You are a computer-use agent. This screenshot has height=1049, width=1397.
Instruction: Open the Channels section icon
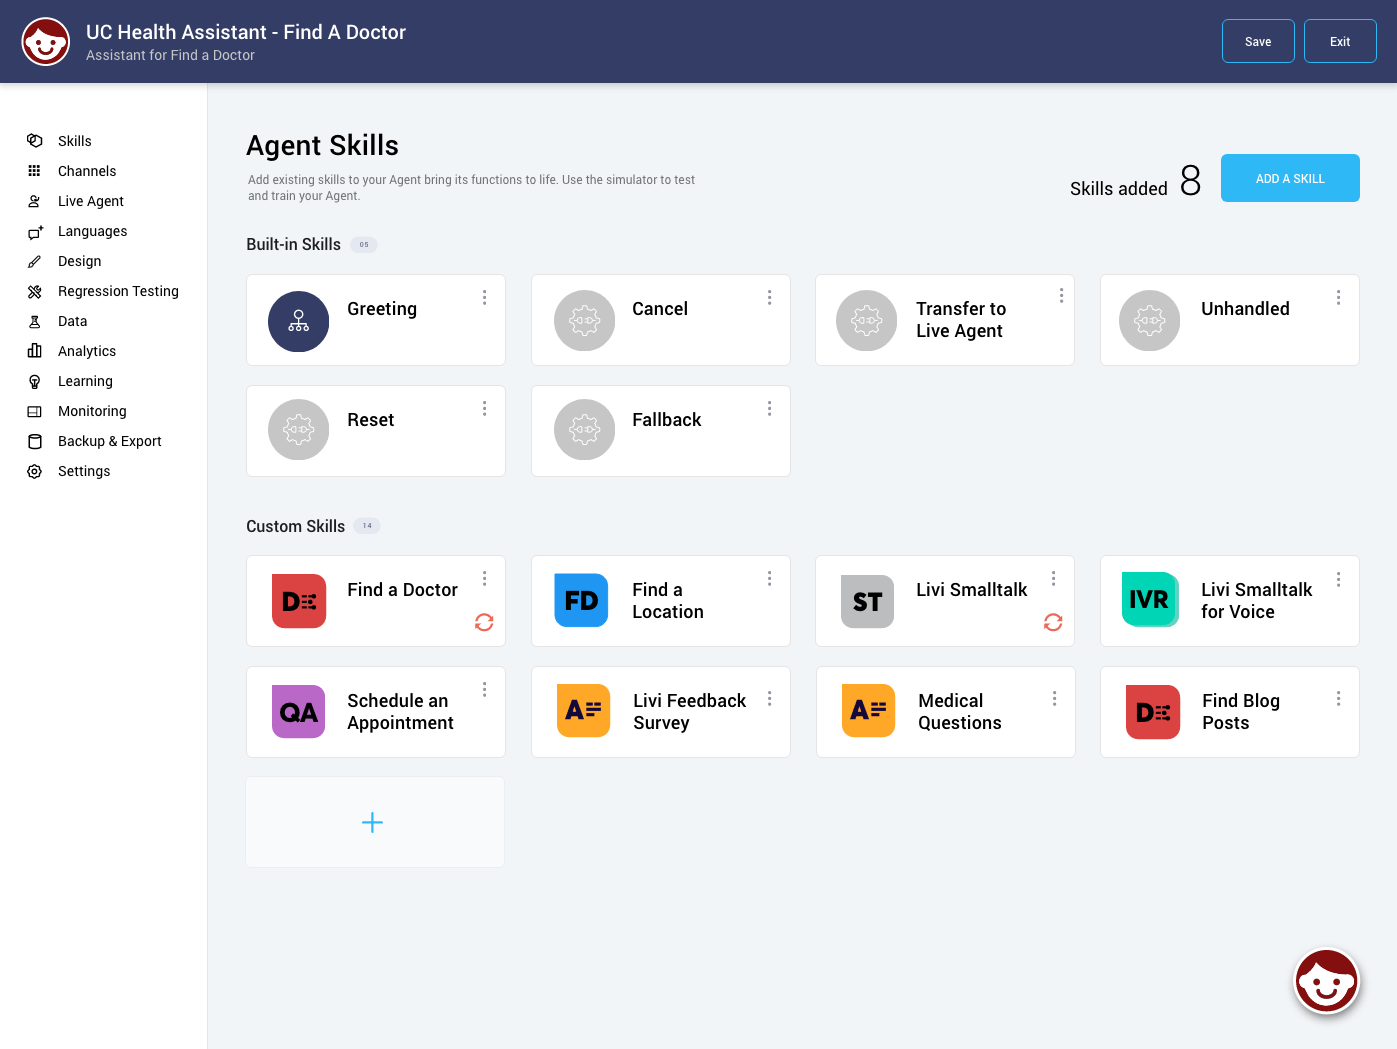point(35,171)
